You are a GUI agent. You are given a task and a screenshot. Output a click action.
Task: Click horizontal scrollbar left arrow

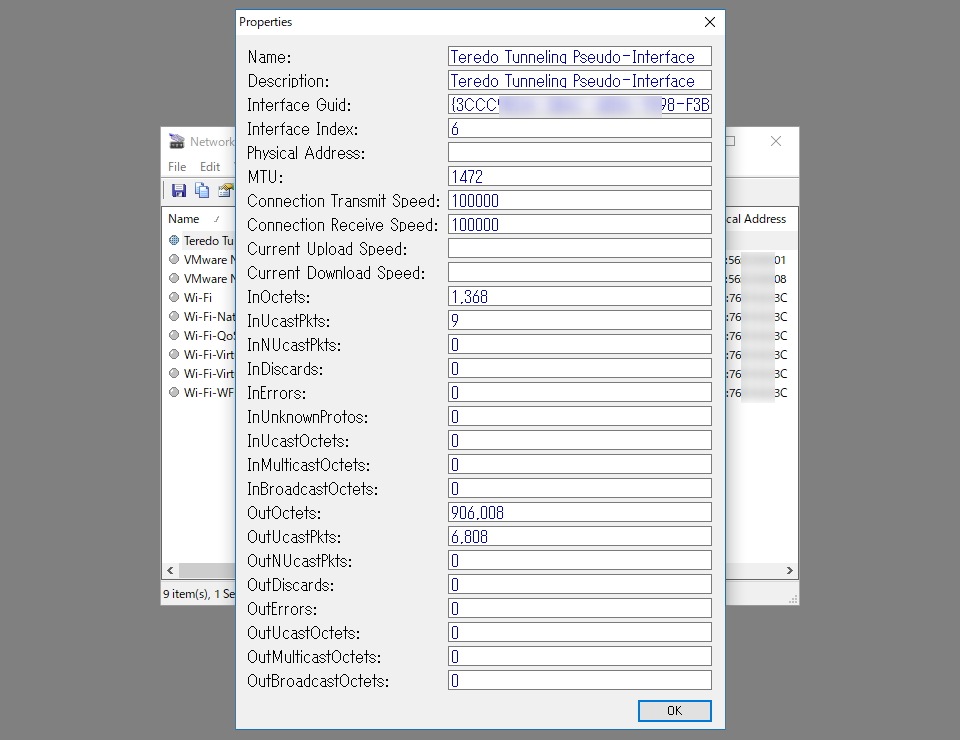pyautogui.click(x=170, y=570)
